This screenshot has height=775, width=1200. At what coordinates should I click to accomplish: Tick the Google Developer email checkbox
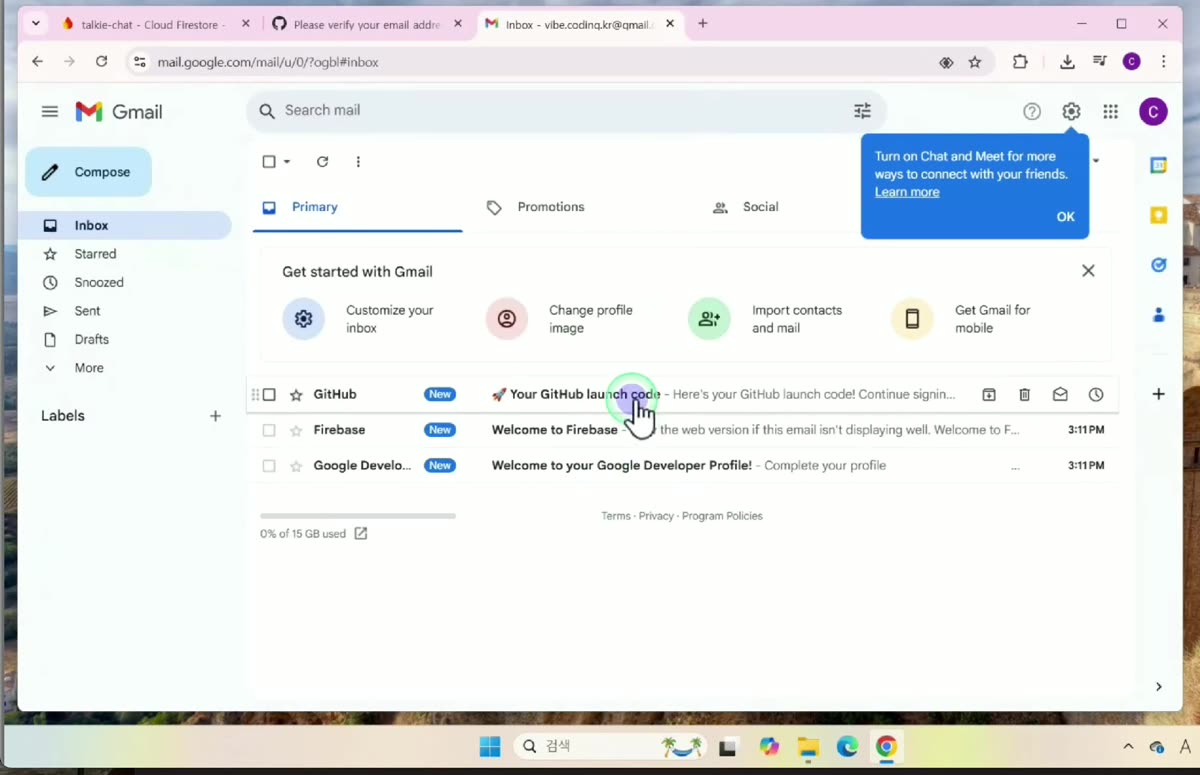click(269, 466)
